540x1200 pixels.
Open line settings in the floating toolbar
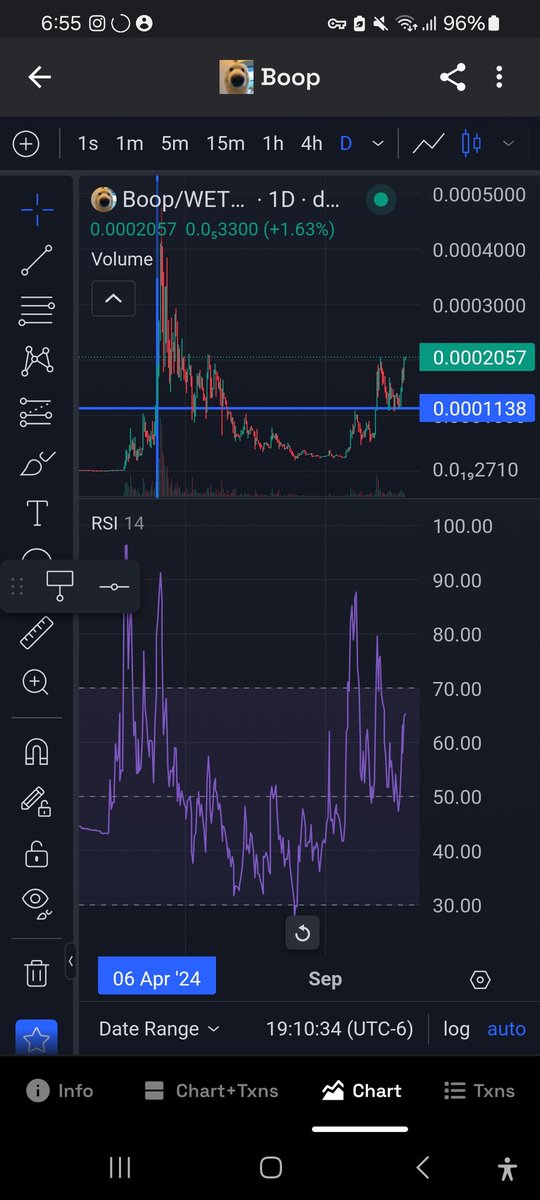tap(114, 586)
